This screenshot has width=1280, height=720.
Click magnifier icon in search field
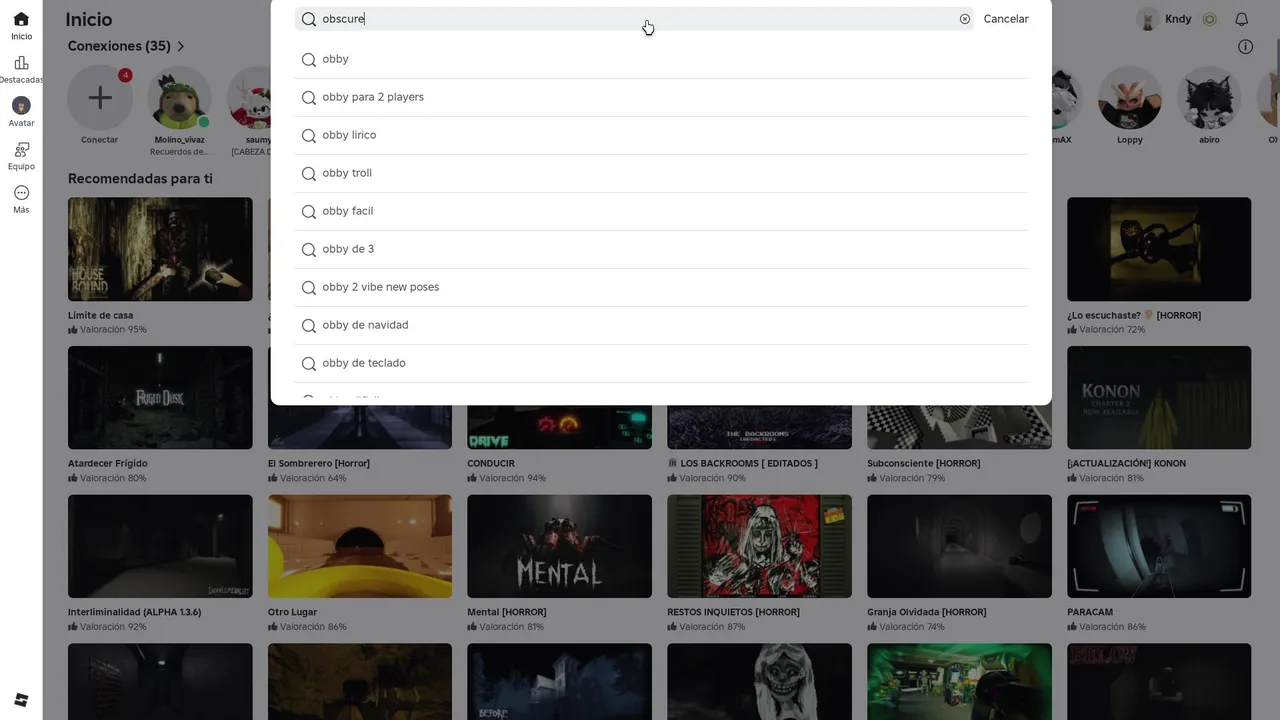click(x=309, y=19)
